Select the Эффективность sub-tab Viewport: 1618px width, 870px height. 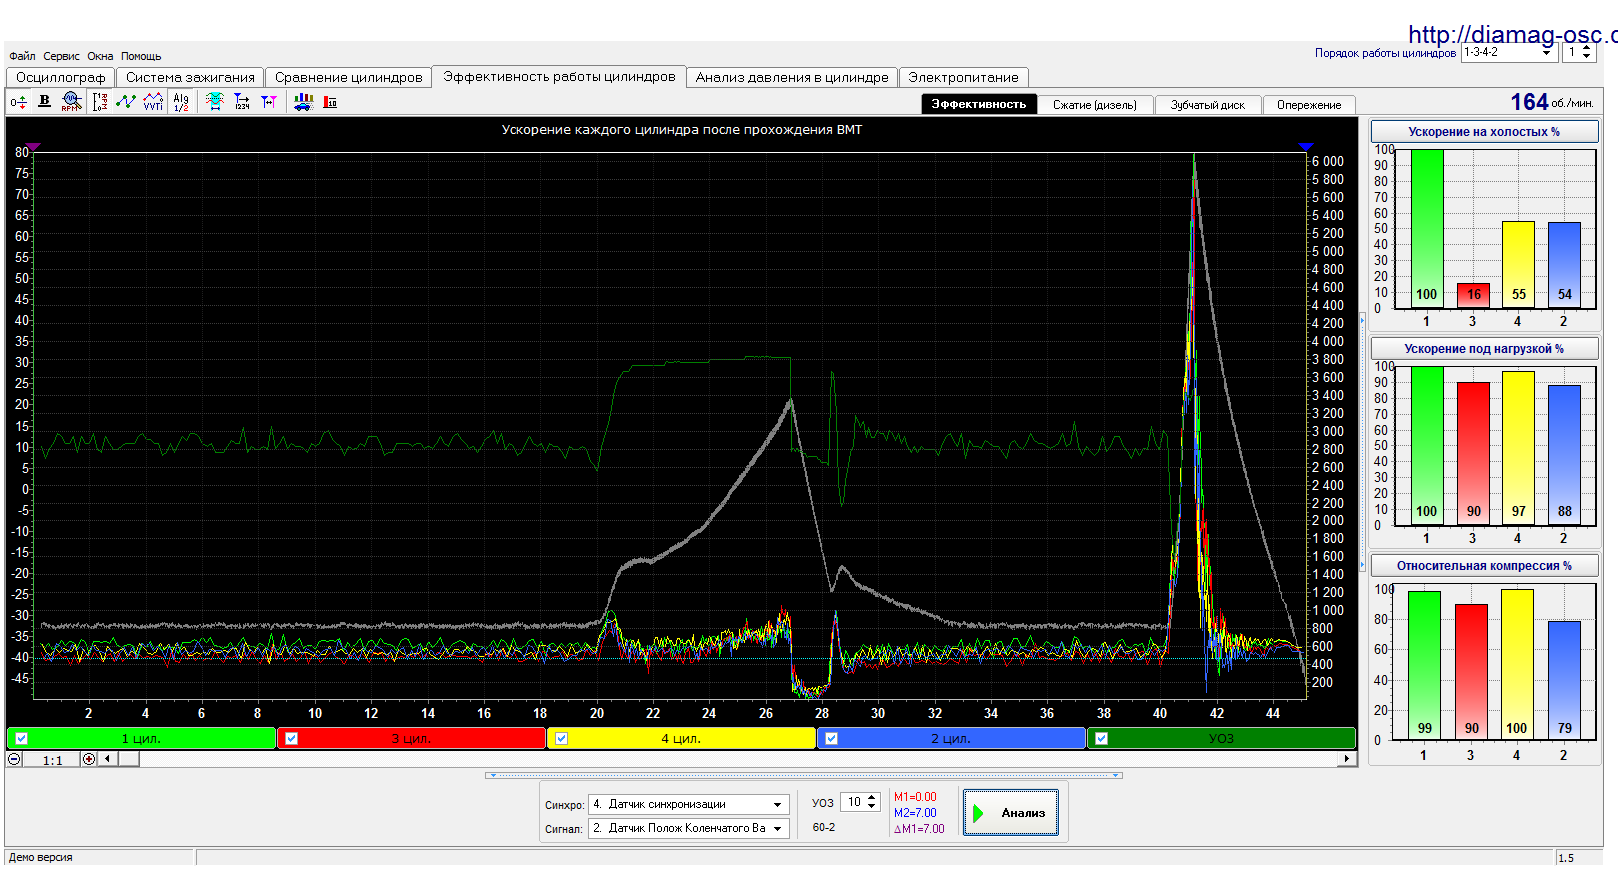pos(978,104)
